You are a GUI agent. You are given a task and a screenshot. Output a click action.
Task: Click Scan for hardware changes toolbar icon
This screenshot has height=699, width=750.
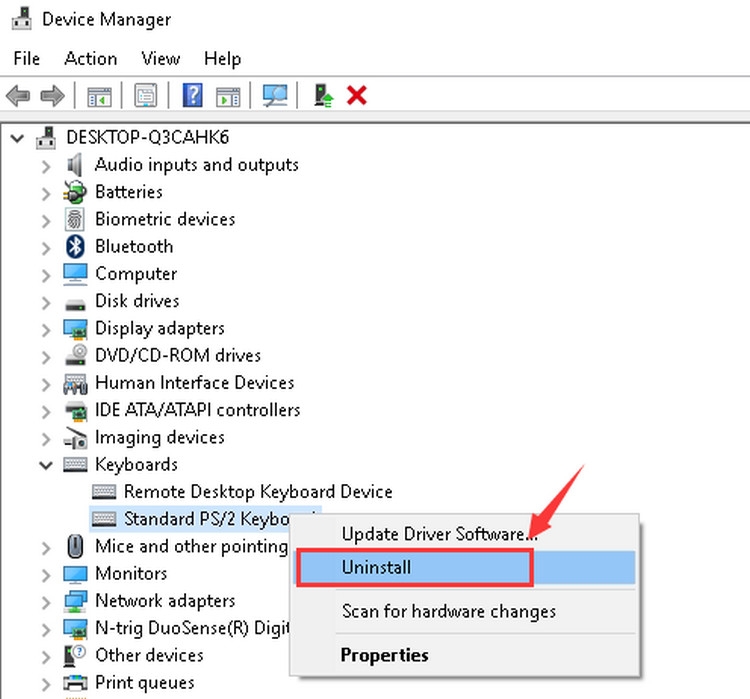[275, 96]
